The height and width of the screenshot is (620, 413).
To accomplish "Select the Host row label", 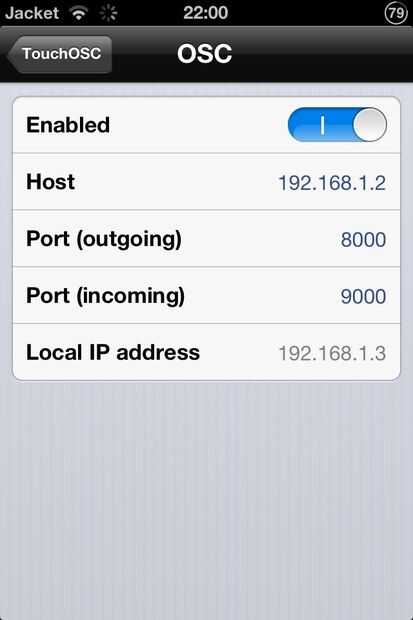I will [x=51, y=182].
